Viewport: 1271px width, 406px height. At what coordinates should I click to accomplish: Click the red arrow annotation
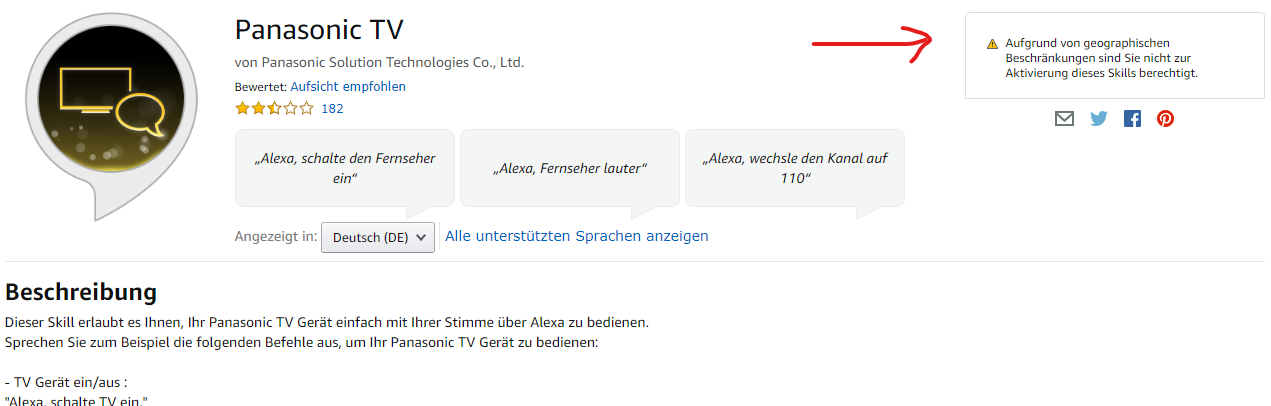[872, 43]
